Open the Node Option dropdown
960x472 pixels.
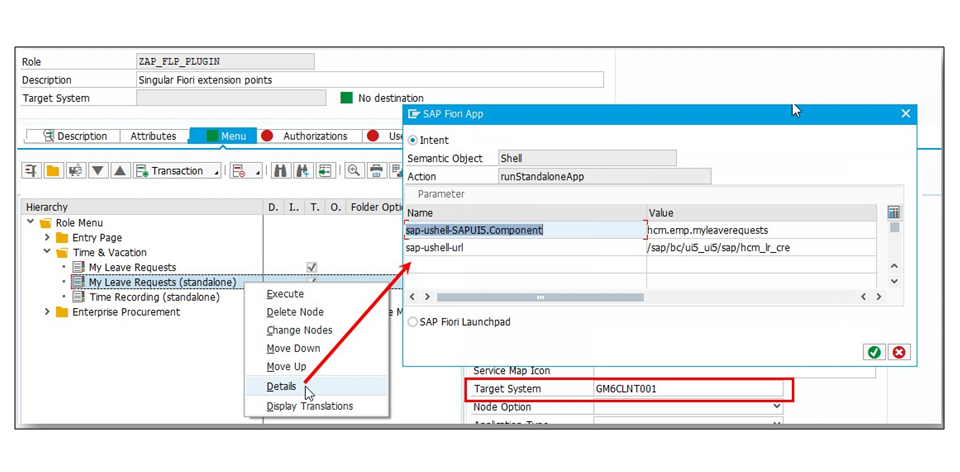point(777,407)
